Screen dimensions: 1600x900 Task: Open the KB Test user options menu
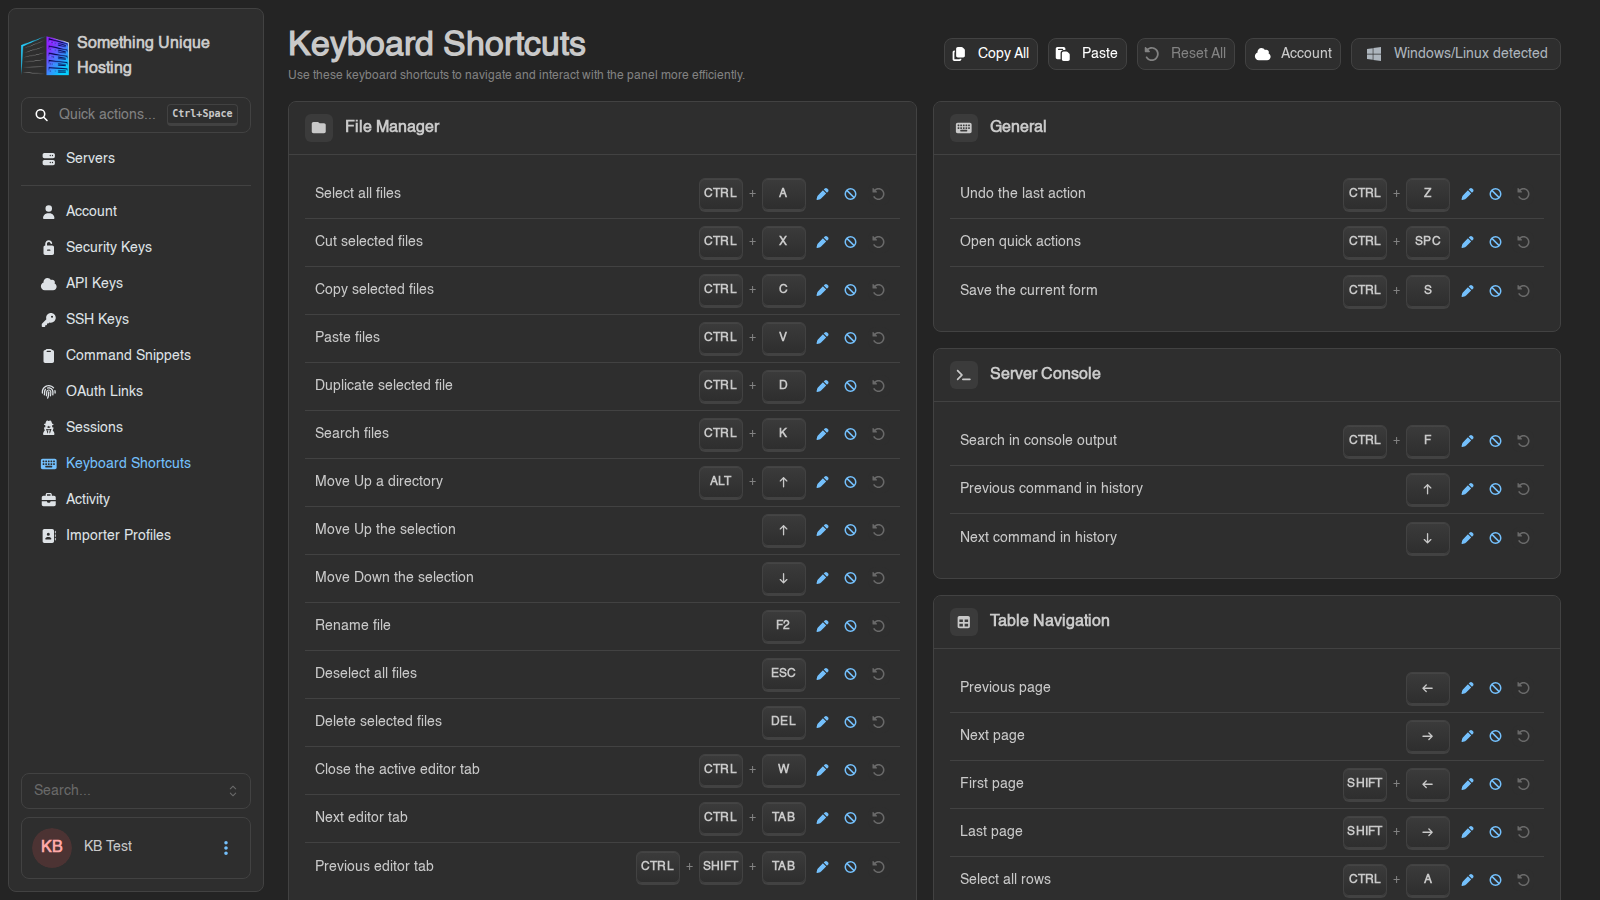[226, 848]
